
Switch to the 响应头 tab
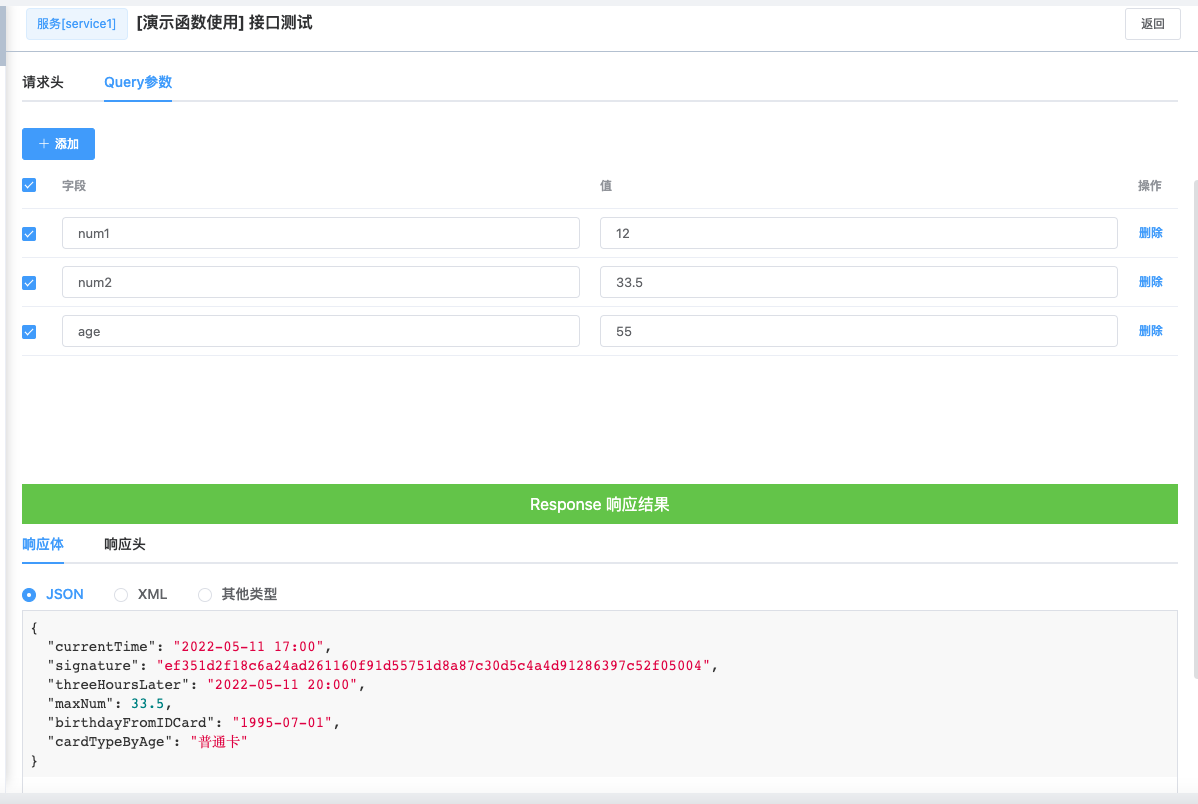tap(125, 544)
